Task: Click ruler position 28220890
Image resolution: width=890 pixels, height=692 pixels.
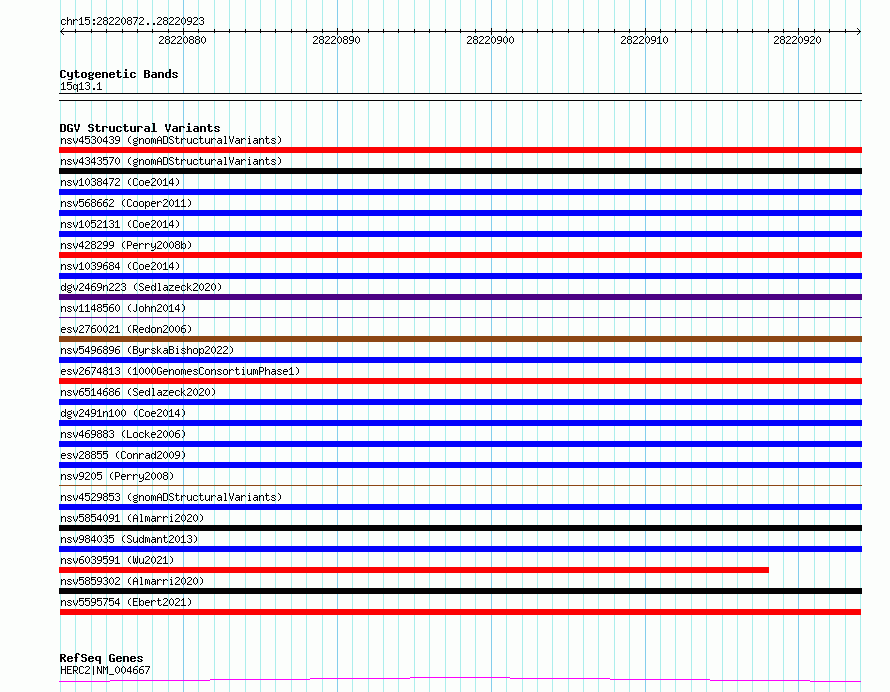Action: click(336, 40)
